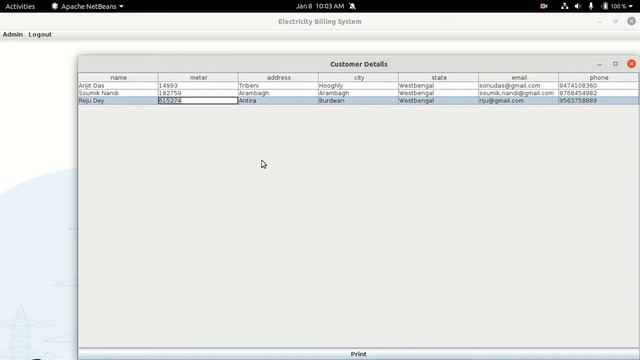Select the Arambagh city cell

pos(358,93)
